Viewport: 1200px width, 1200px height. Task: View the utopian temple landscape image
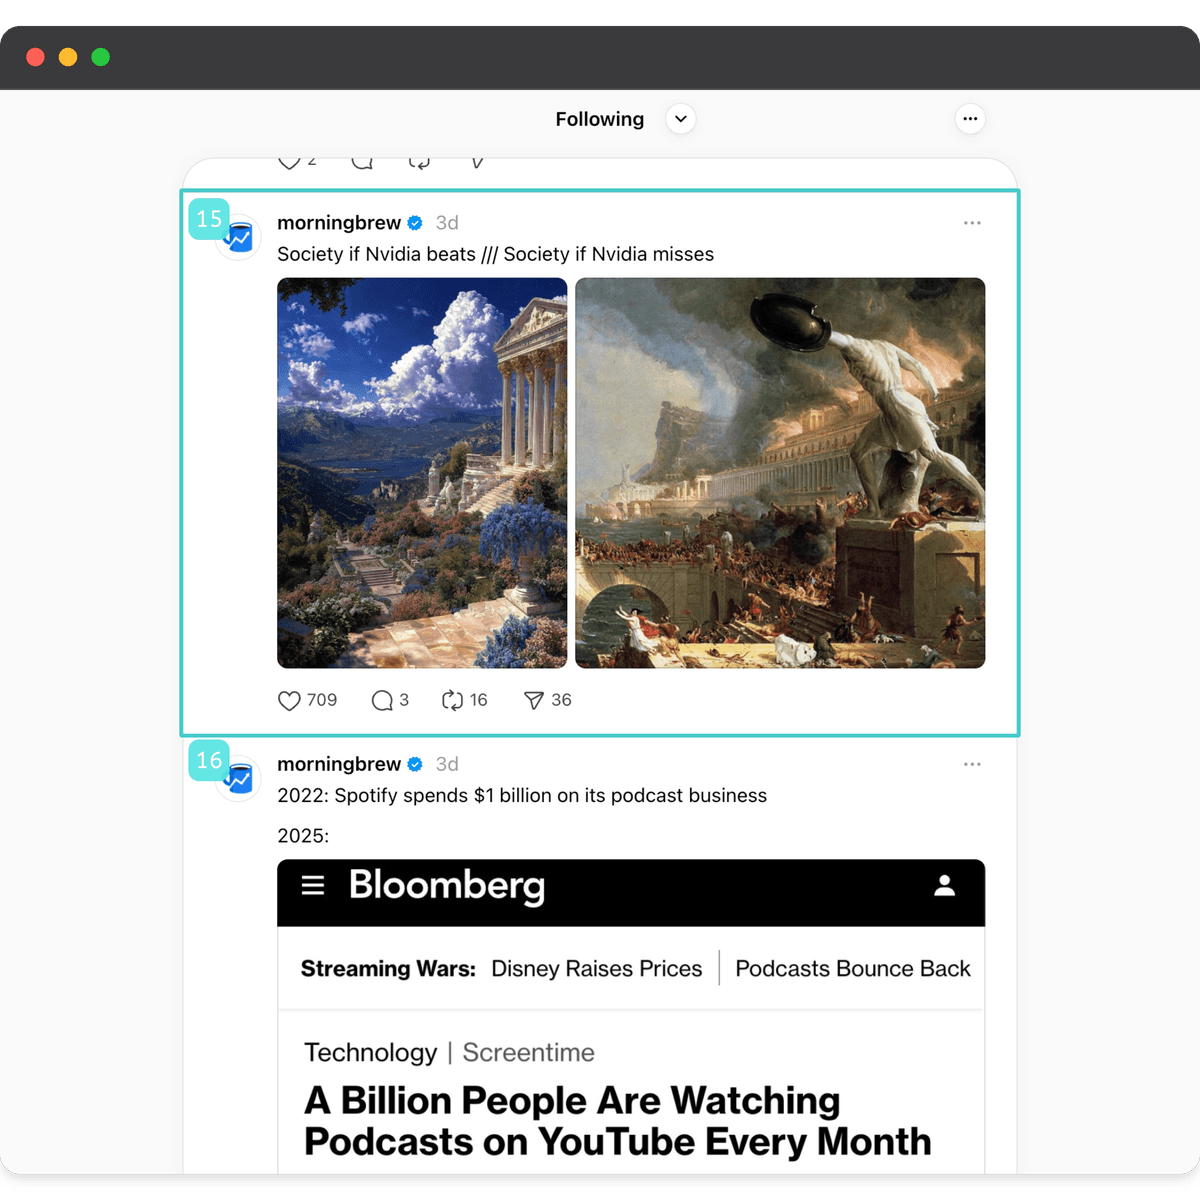422,473
